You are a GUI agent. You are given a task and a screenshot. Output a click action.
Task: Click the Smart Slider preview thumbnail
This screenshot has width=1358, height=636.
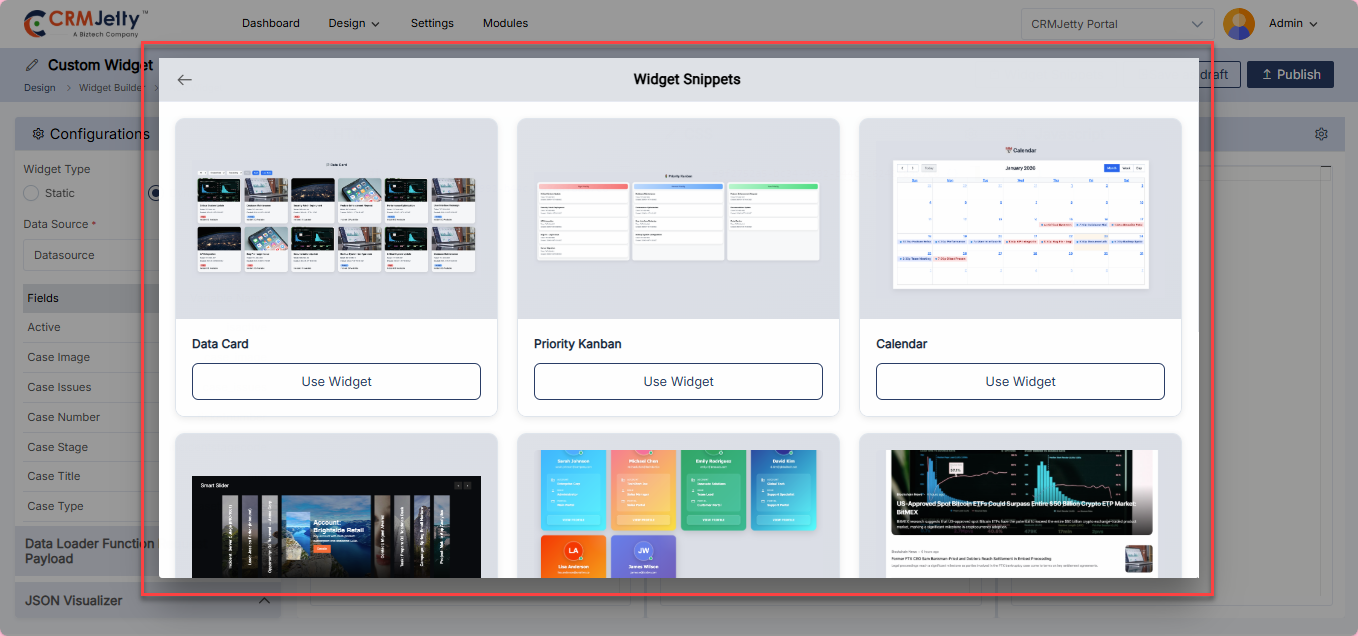[x=336, y=526]
